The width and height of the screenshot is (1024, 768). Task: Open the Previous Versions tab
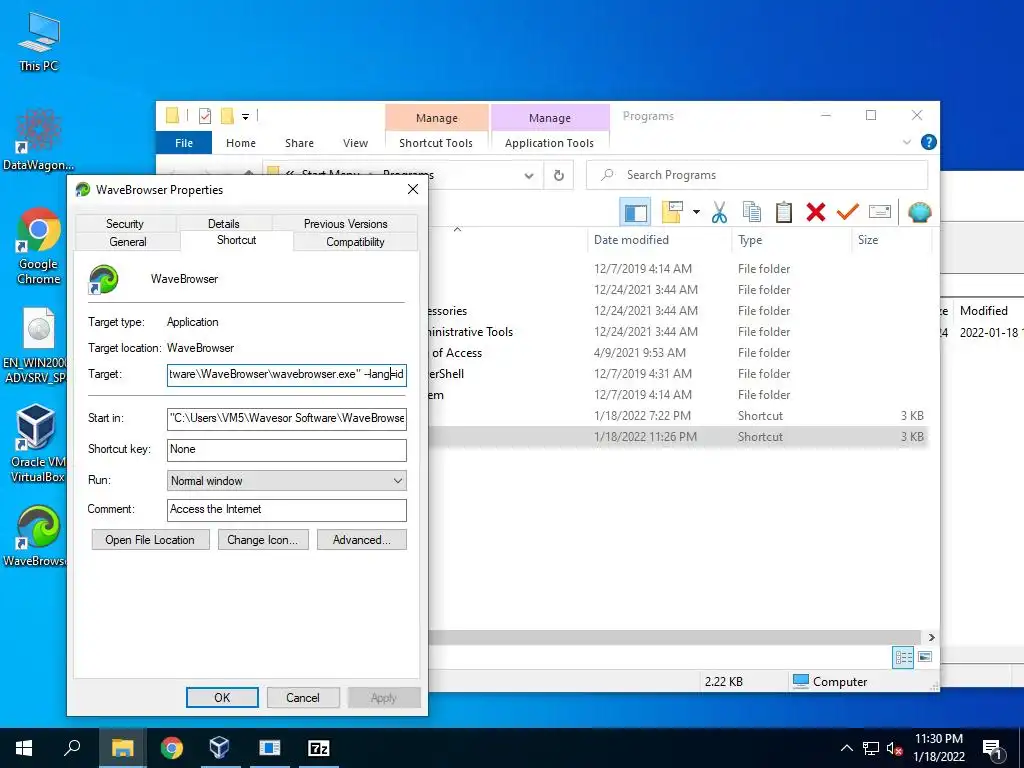point(345,223)
